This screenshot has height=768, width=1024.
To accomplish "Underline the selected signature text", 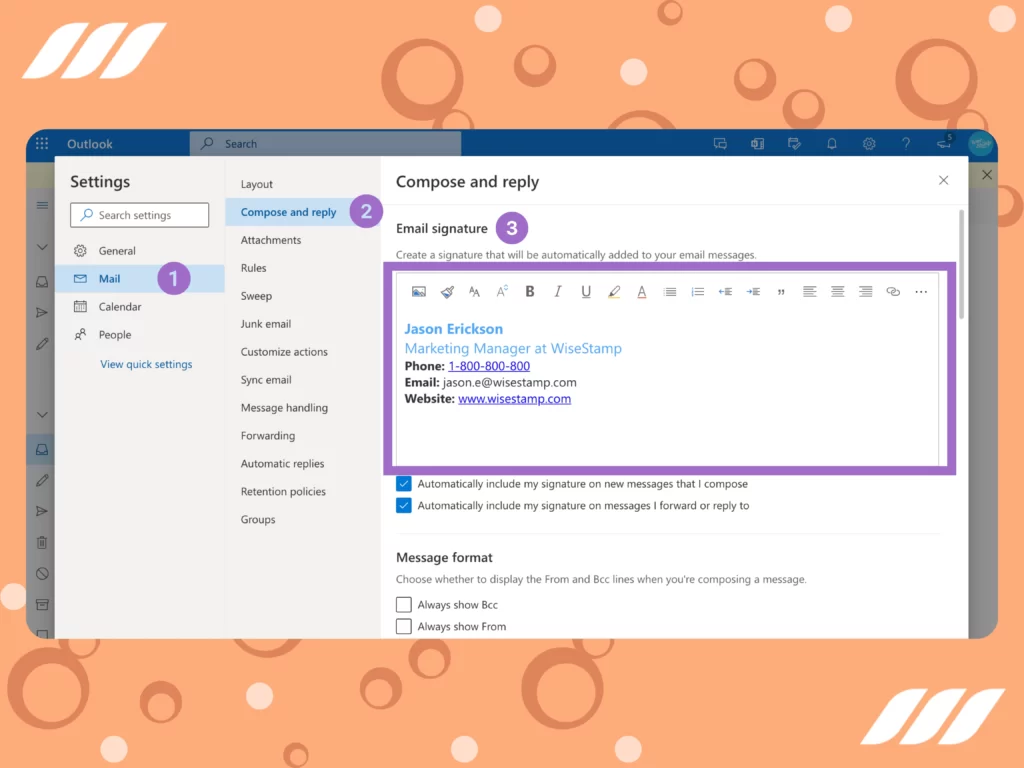I will 586,291.
